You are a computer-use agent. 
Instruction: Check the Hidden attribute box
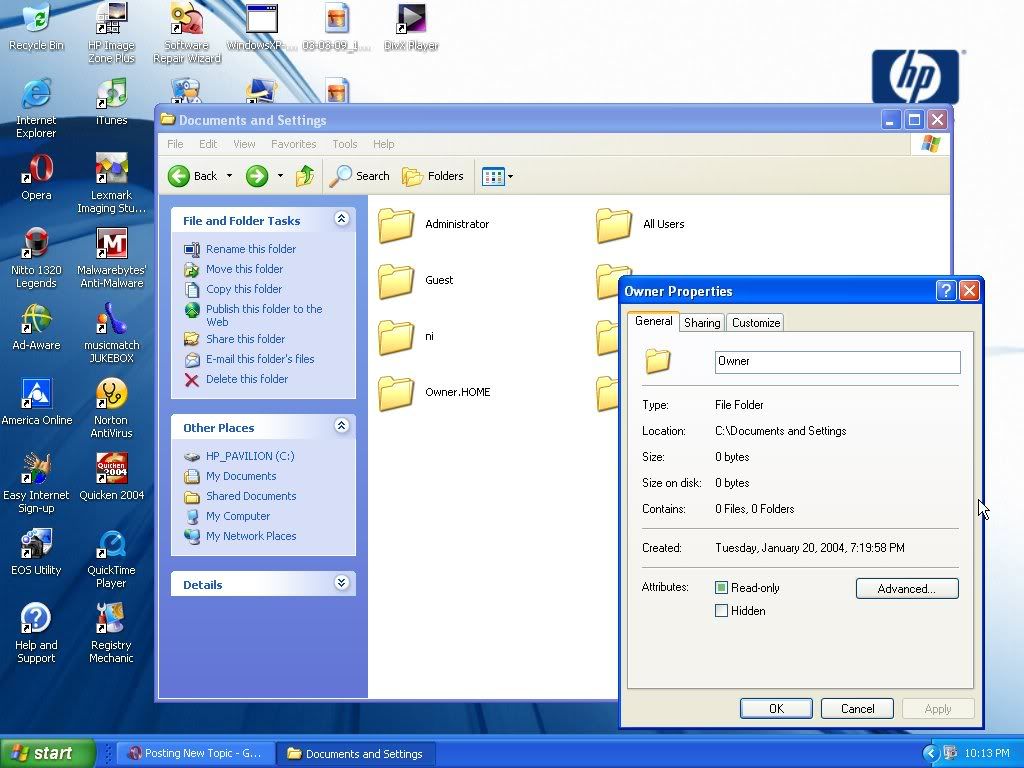[x=721, y=611]
